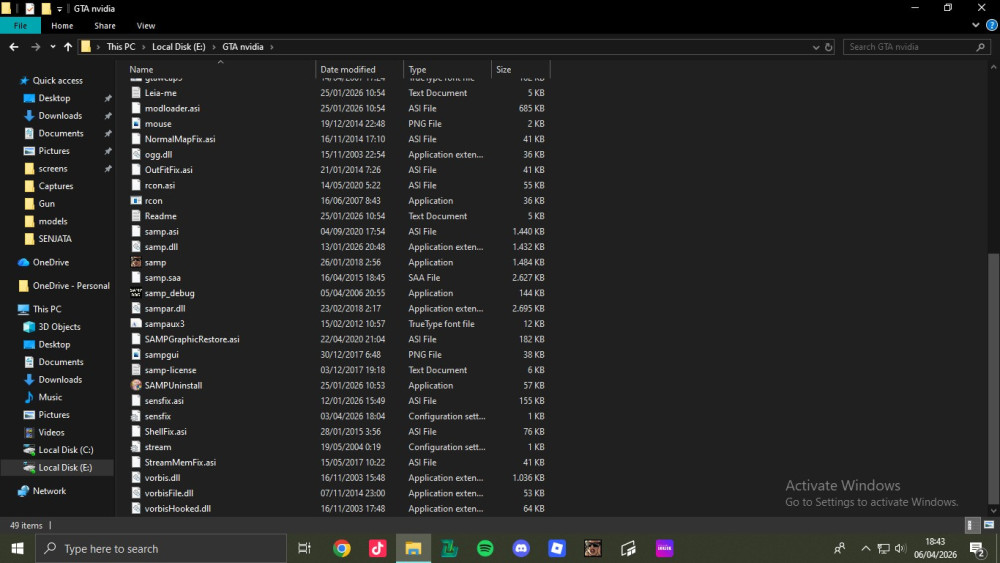The width and height of the screenshot is (1000, 563).
Task: Open Local Disk (C:) in sidebar
Action: [x=65, y=450]
